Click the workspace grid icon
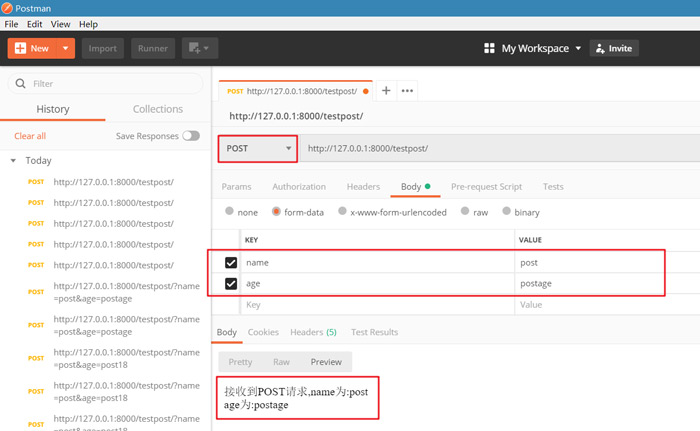Image resolution: width=700 pixels, height=431 pixels. 489,48
